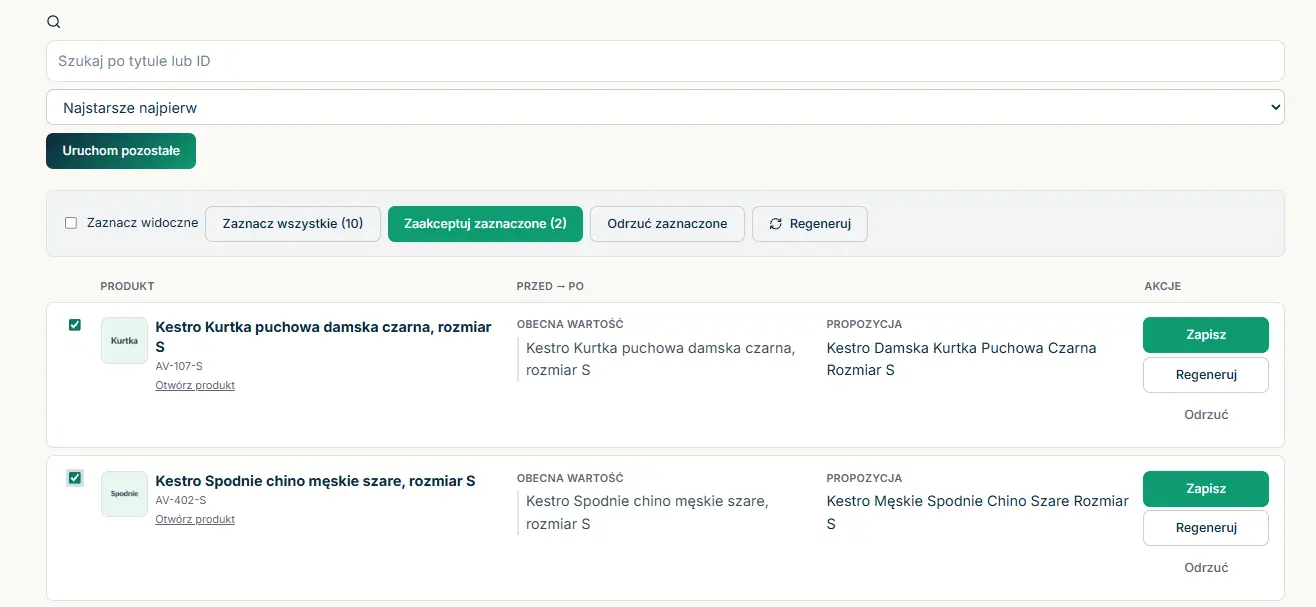Click proposal text 'Kestro Męskie Spodnie Chino Szare Rozmiar S'
Image resolution: width=1316 pixels, height=607 pixels.
(978, 512)
